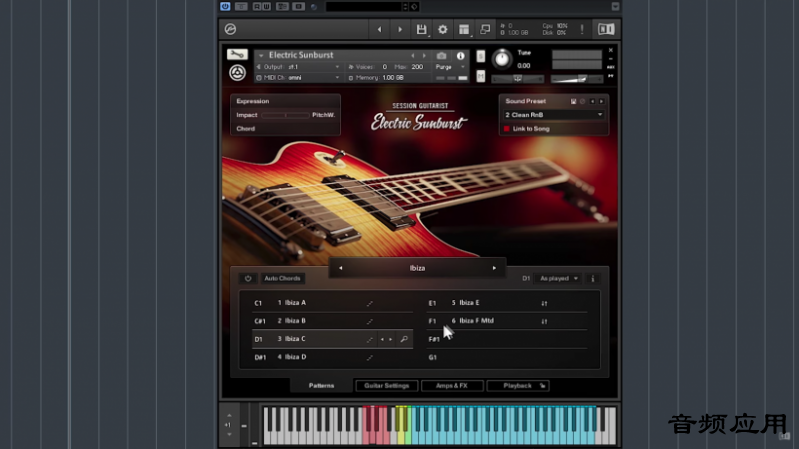Switch to the Guitar Settings tab
Viewport: 799px width, 449px height.
[387, 386]
